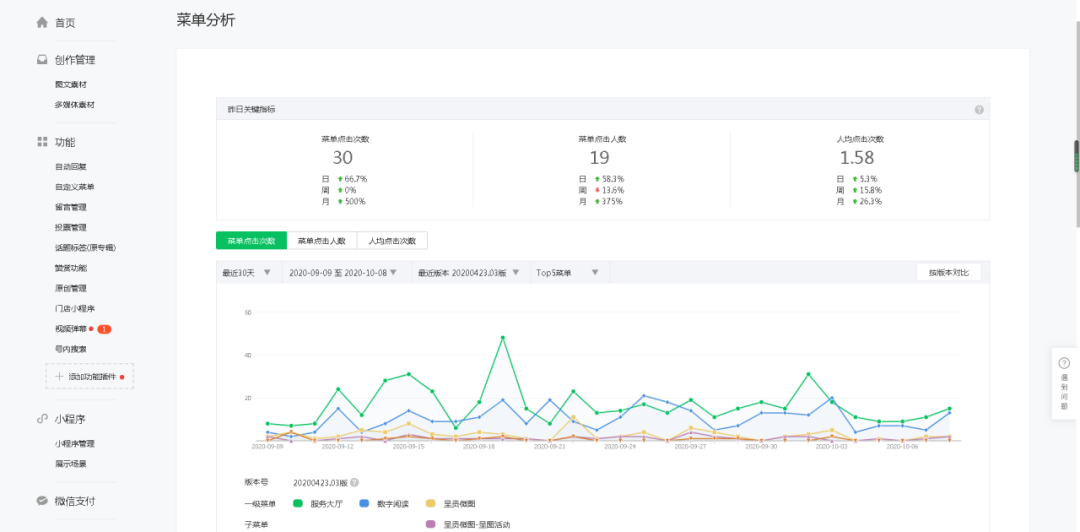
Task: Open the 最近30天 range dropdown
Action: (x=249, y=272)
